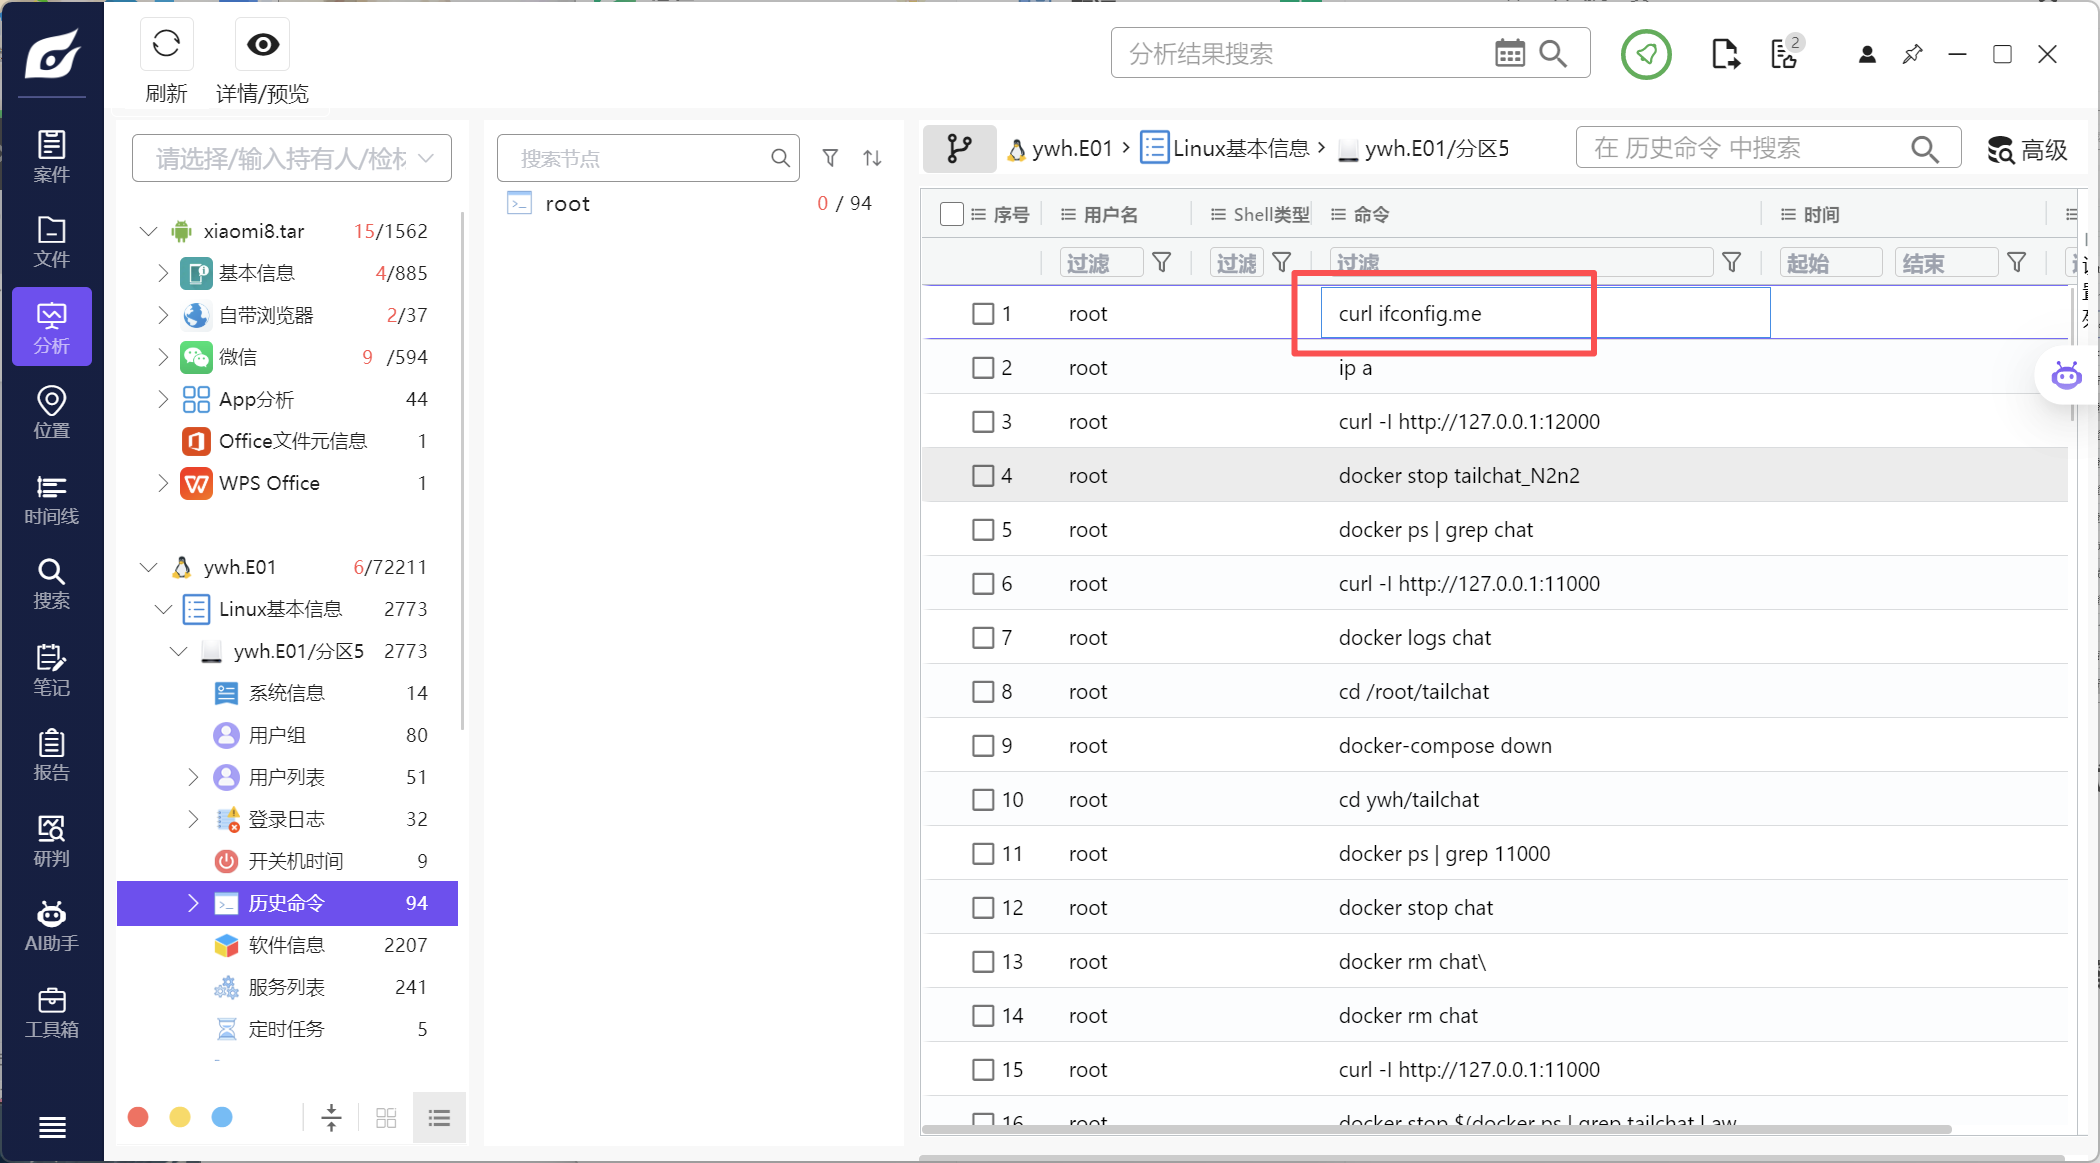Collapse the Linux基本信息 tree node

pyautogui.click(x=163, y=609)
